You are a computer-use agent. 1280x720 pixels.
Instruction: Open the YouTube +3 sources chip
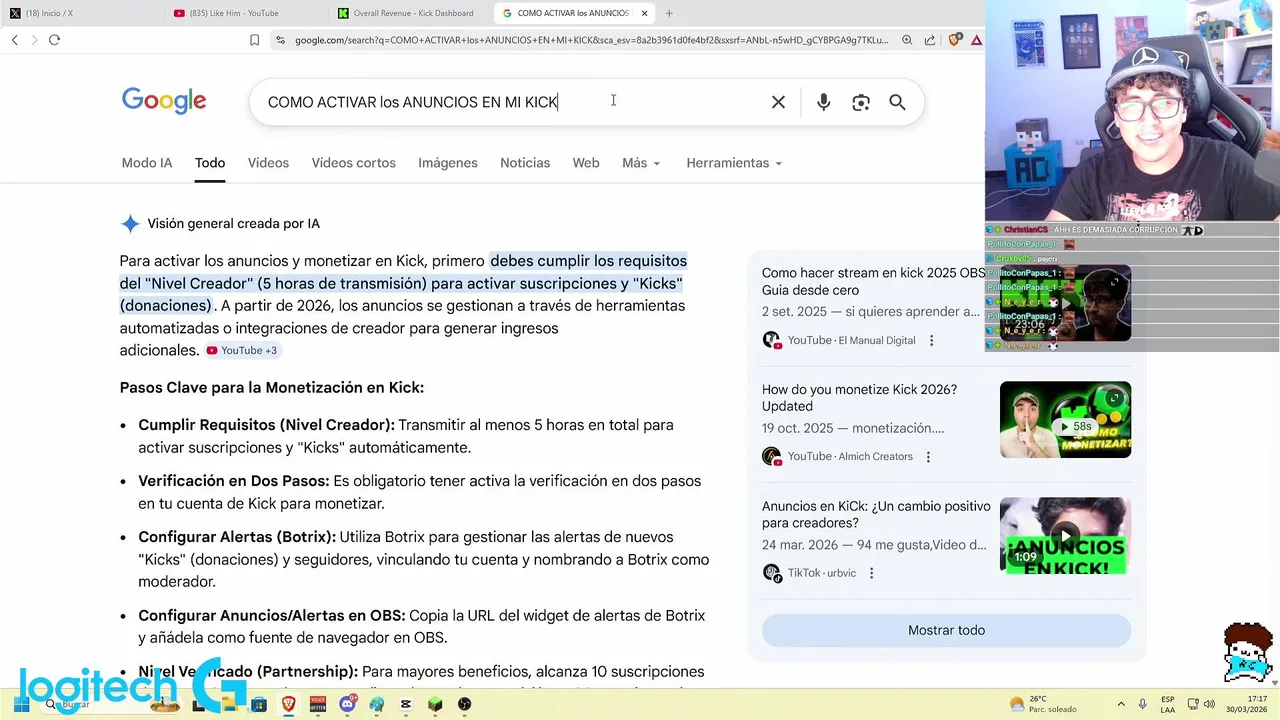[243, 350]
